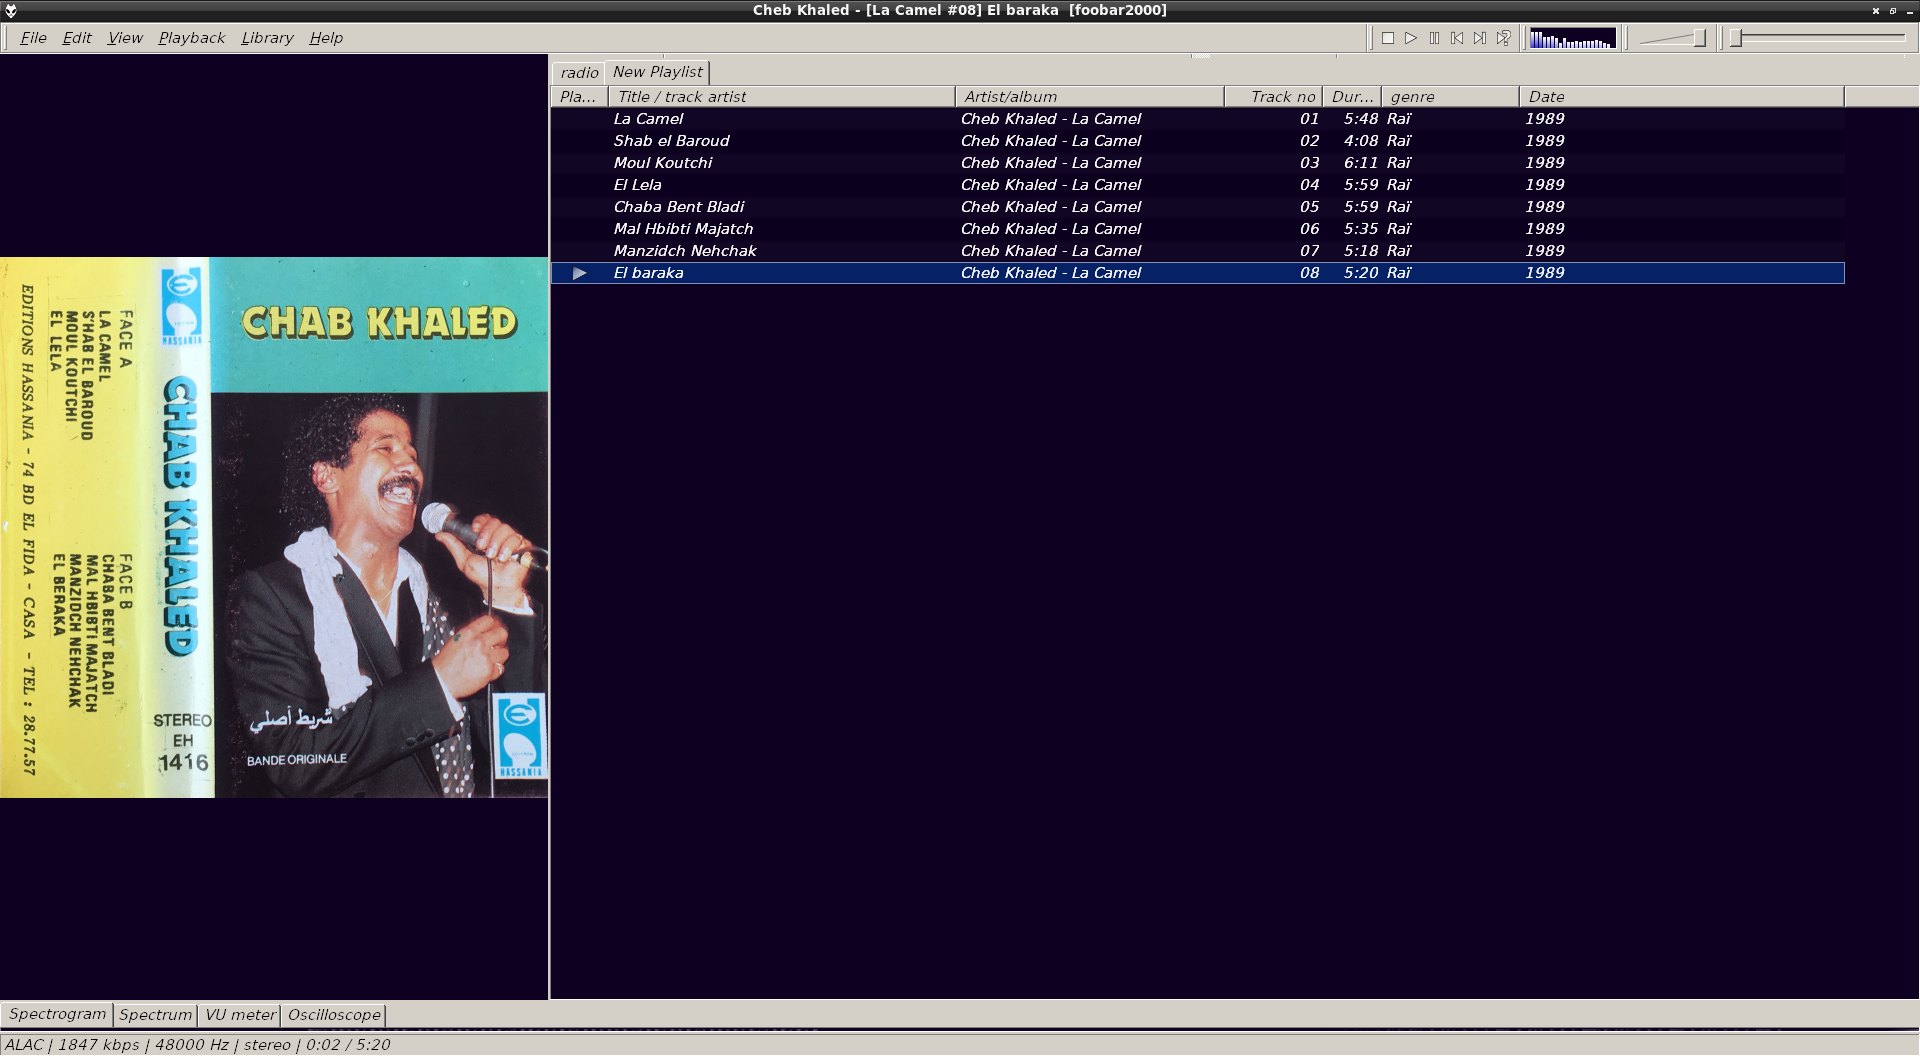
Task: Select the track Shab el Baroud
Action: click(x=1197, y=141)
